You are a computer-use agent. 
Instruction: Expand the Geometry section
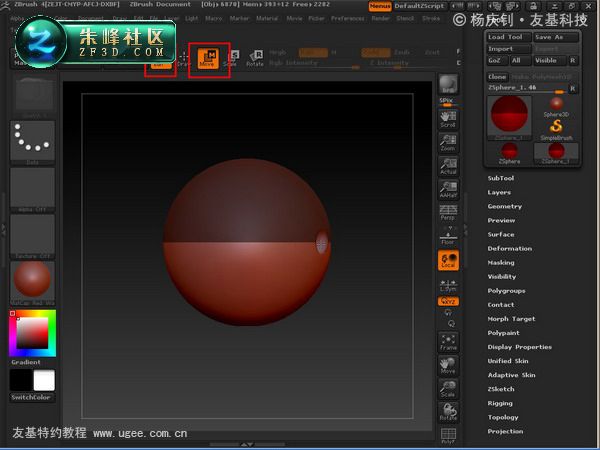tap(504, 206)
